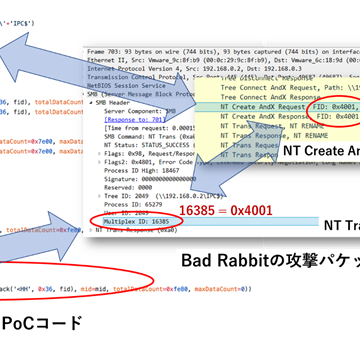Image resolution: width=360 pixels, height=360 pixels.
Task: Expand the SMB Header tree node
Action: coord(92,103)
